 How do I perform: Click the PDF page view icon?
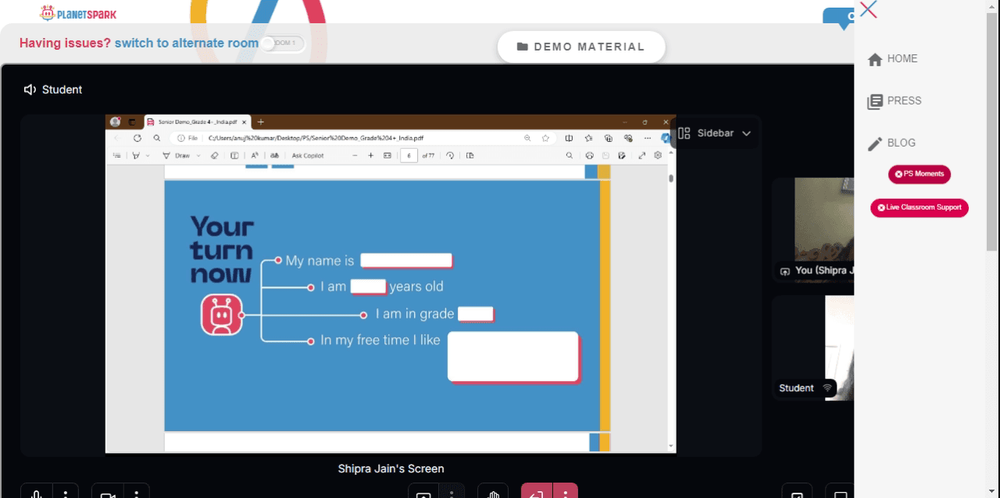point(470,156)
